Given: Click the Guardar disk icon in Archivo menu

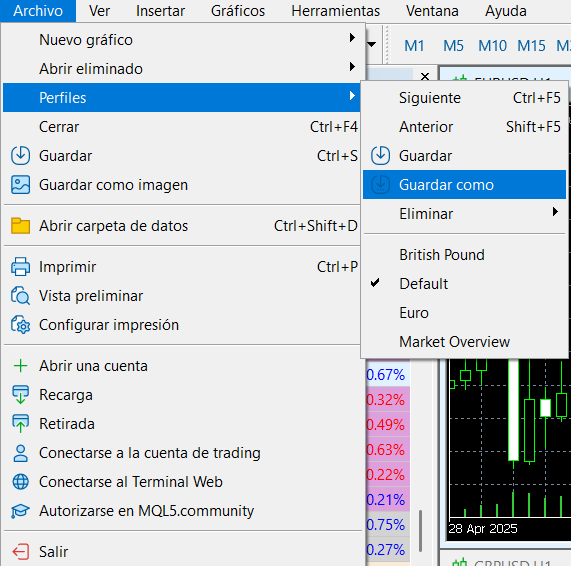Looking at the screenshot, I should click(x=20, y=156).
